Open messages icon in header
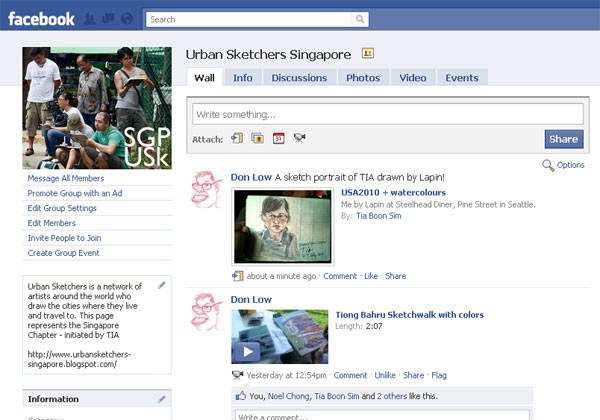 (108, 18)
